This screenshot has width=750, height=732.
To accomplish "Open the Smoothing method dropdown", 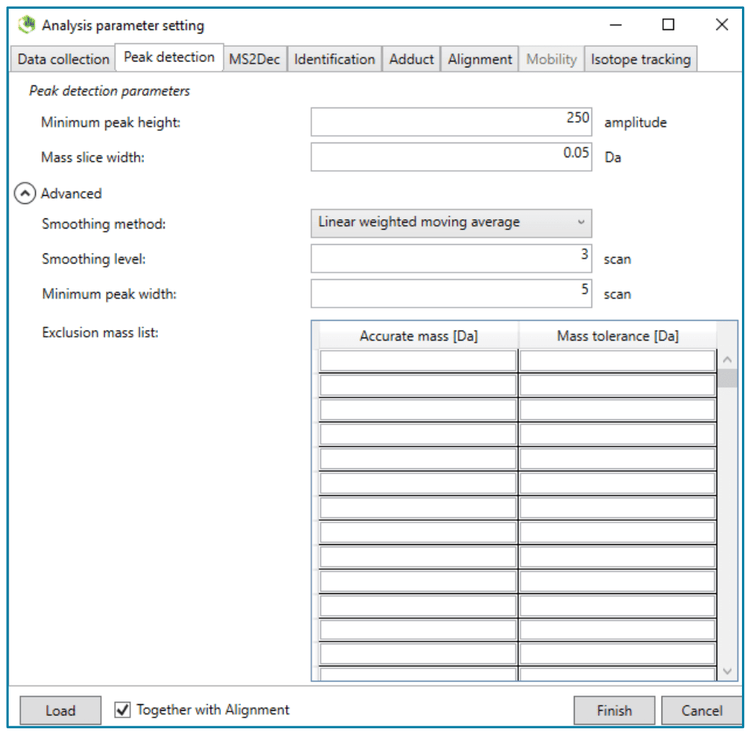I will pos(451,222).
